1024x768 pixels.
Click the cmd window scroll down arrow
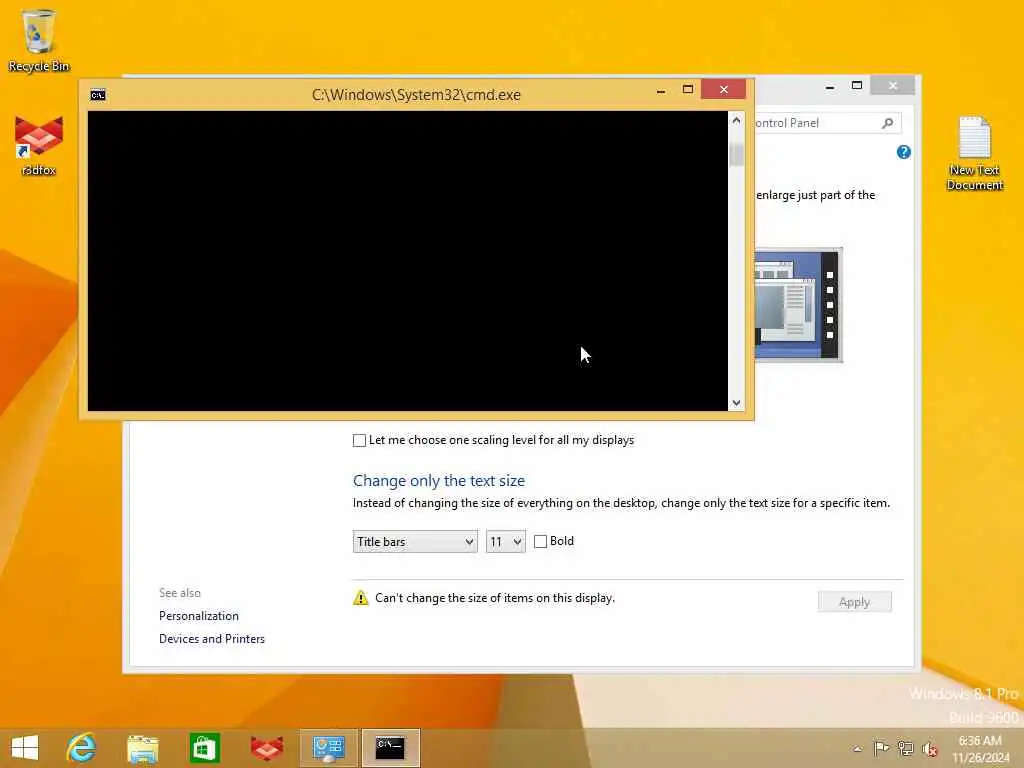[x=736, y=403]
